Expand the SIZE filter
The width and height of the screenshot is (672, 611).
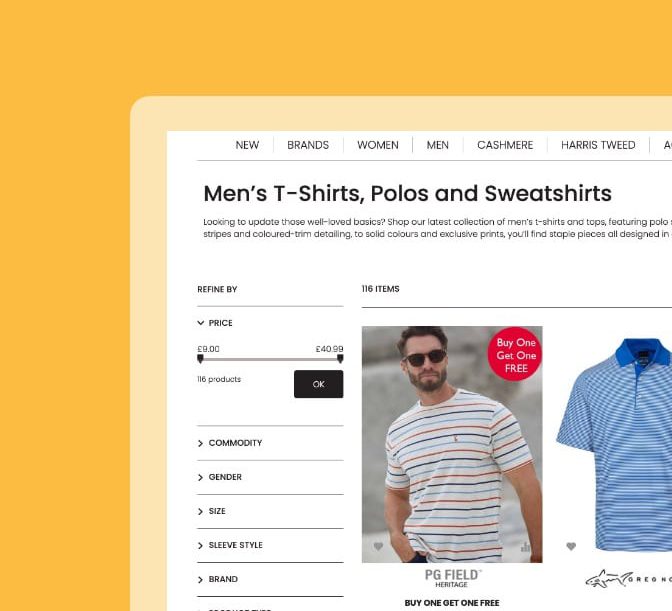tap(211, 511)
